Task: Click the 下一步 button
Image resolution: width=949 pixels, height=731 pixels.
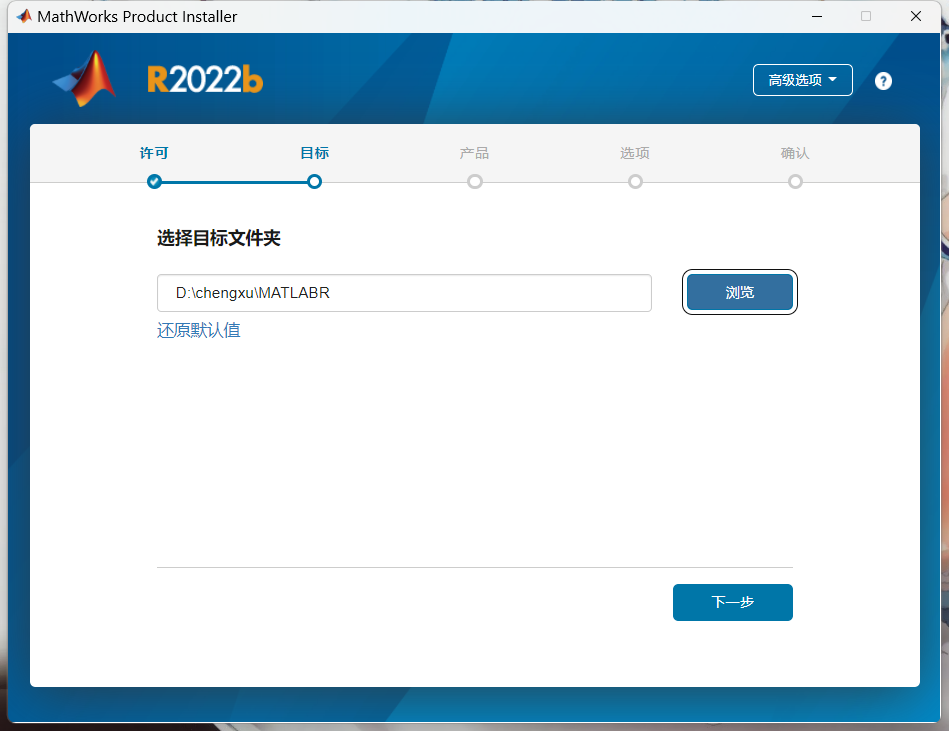Action: point(732,602)
